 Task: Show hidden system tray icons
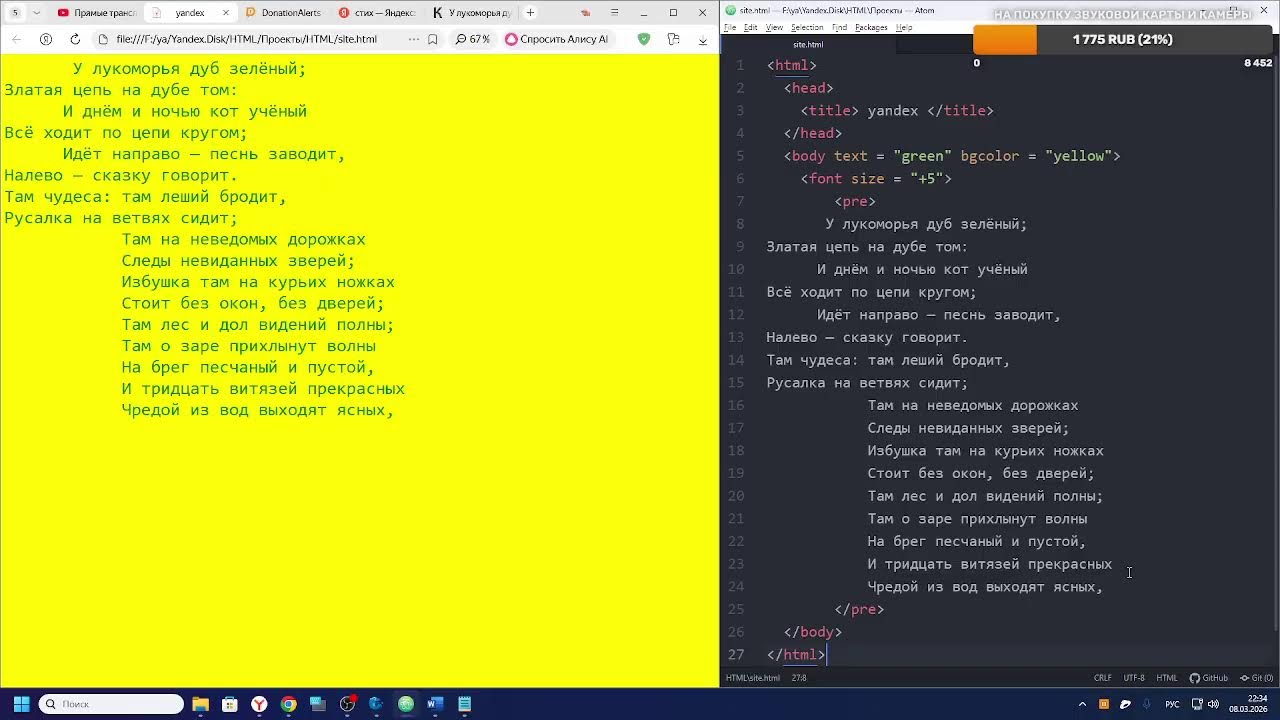click(1083, 704)
